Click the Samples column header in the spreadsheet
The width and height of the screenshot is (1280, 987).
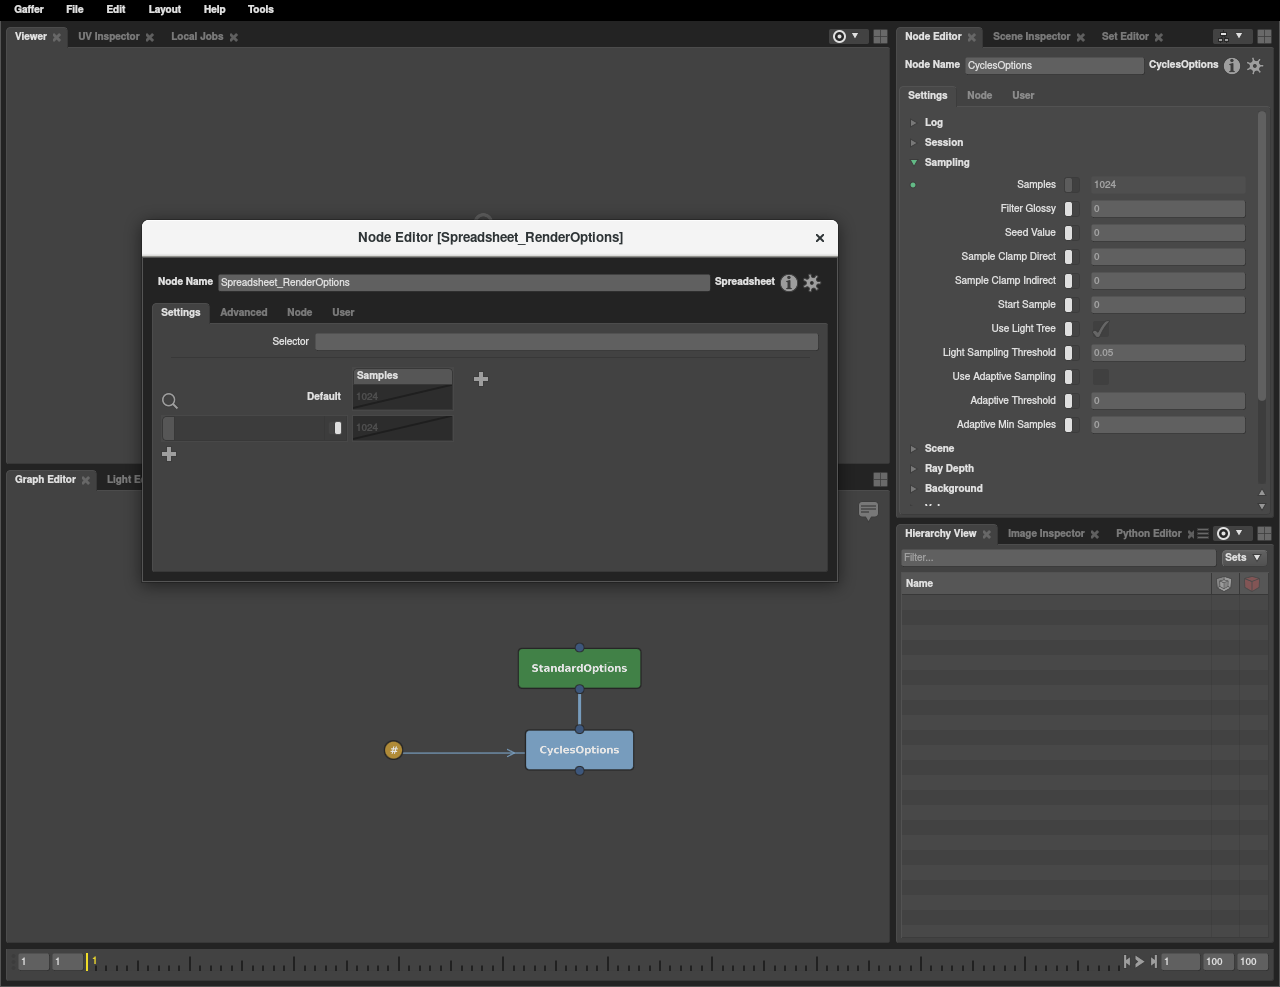tap(403, 376)
